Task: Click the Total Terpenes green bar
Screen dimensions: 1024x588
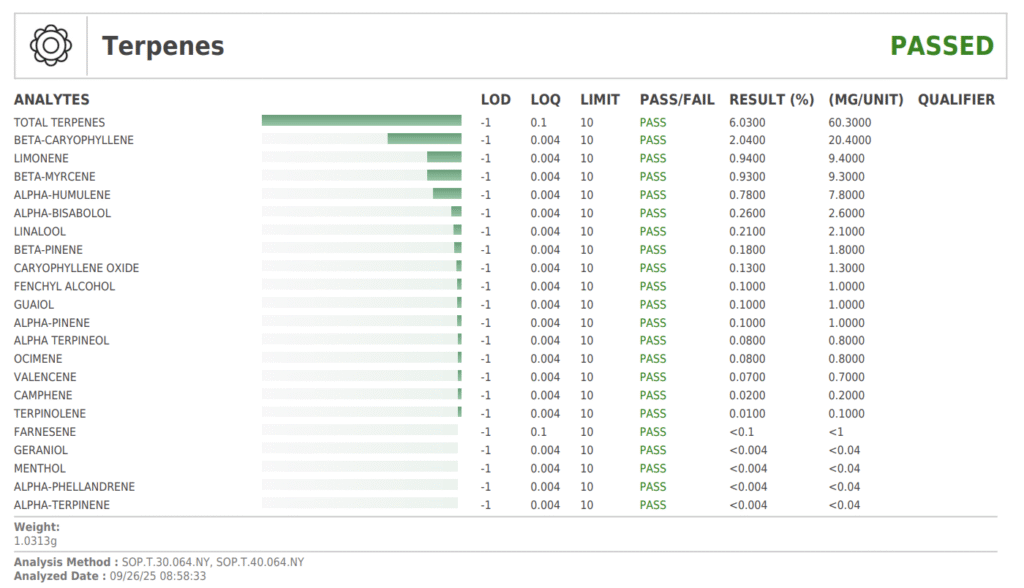Action: 361,122
